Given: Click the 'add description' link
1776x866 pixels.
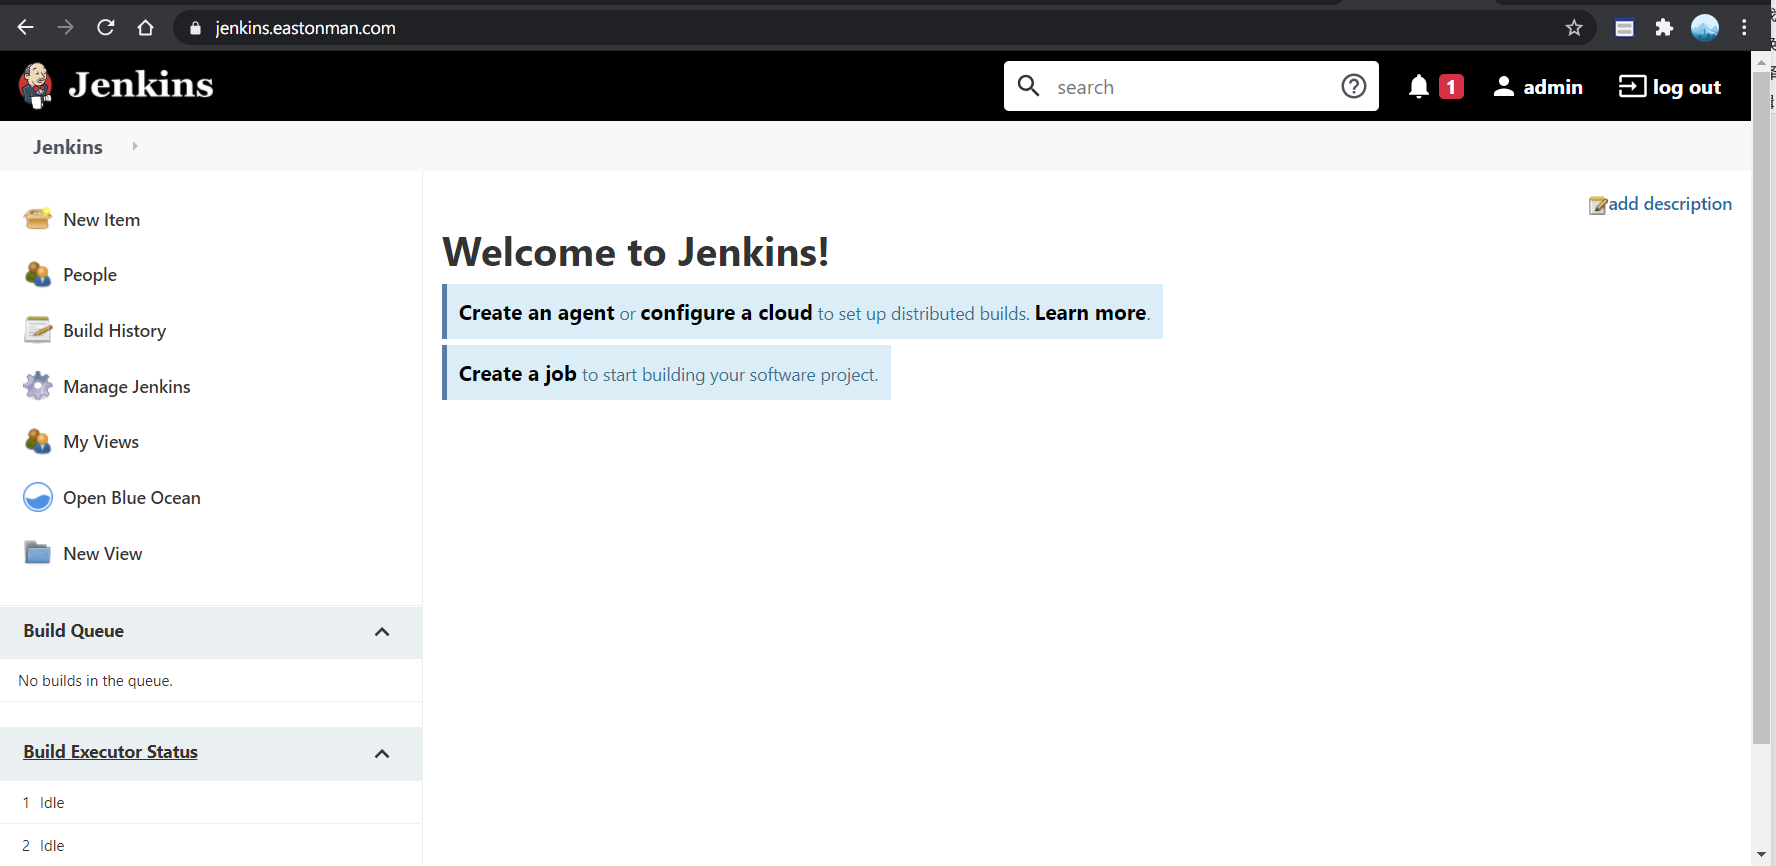Looking at the screenshot, I should point(1669,204).
